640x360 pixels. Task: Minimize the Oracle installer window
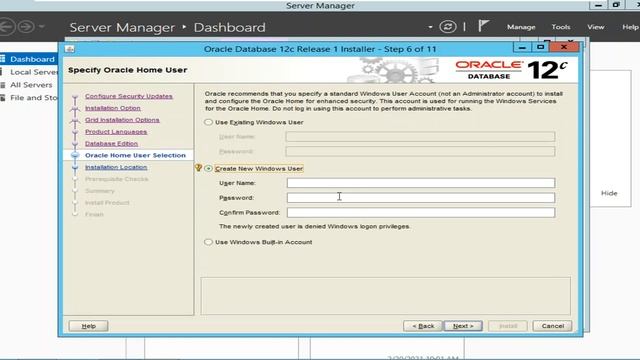click(522, 48)
